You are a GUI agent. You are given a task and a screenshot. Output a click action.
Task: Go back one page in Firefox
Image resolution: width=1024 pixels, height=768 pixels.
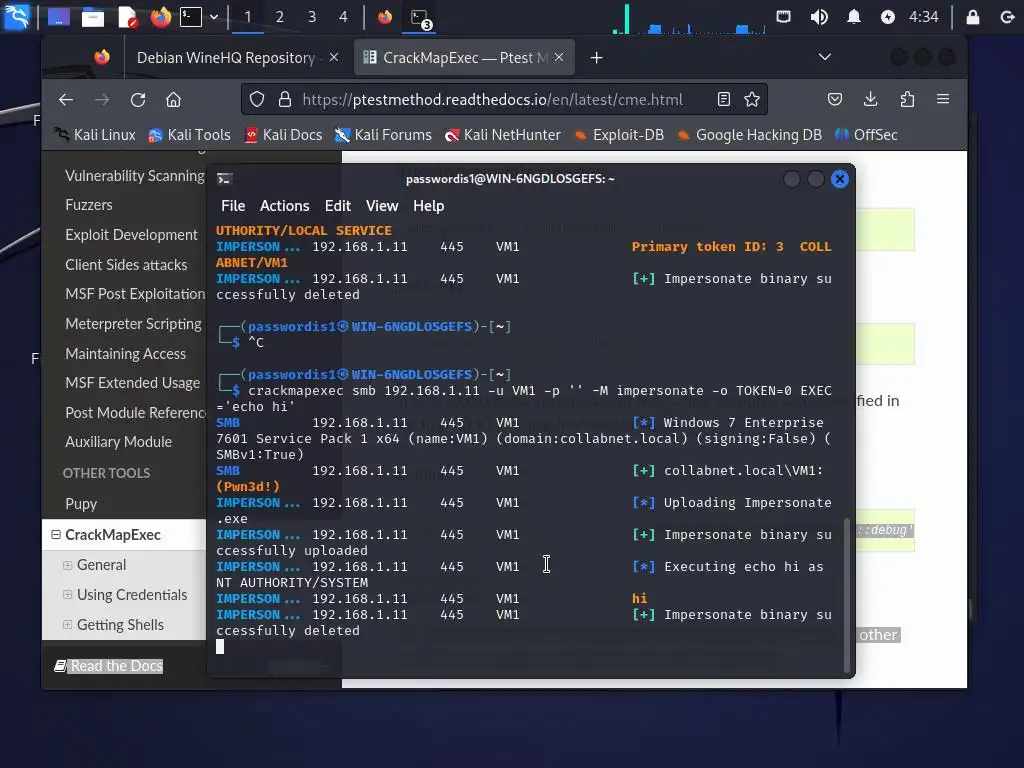point(66,99)
